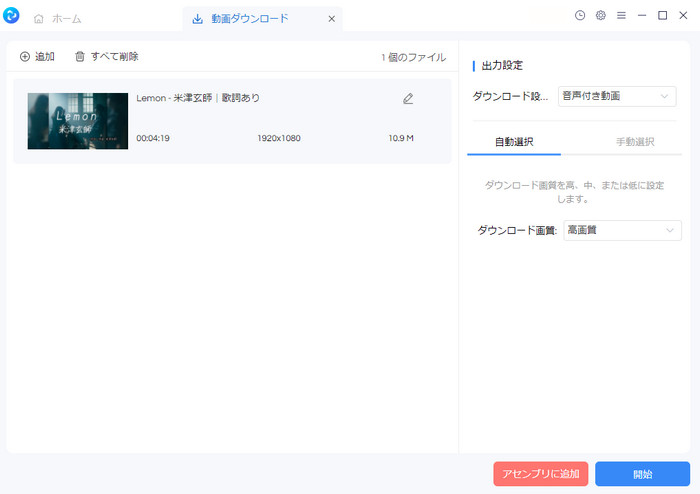Switch to the 手動選択 tab
This screenshot has width=700, height=494.
pyautogui.click(x=635, y=142)
